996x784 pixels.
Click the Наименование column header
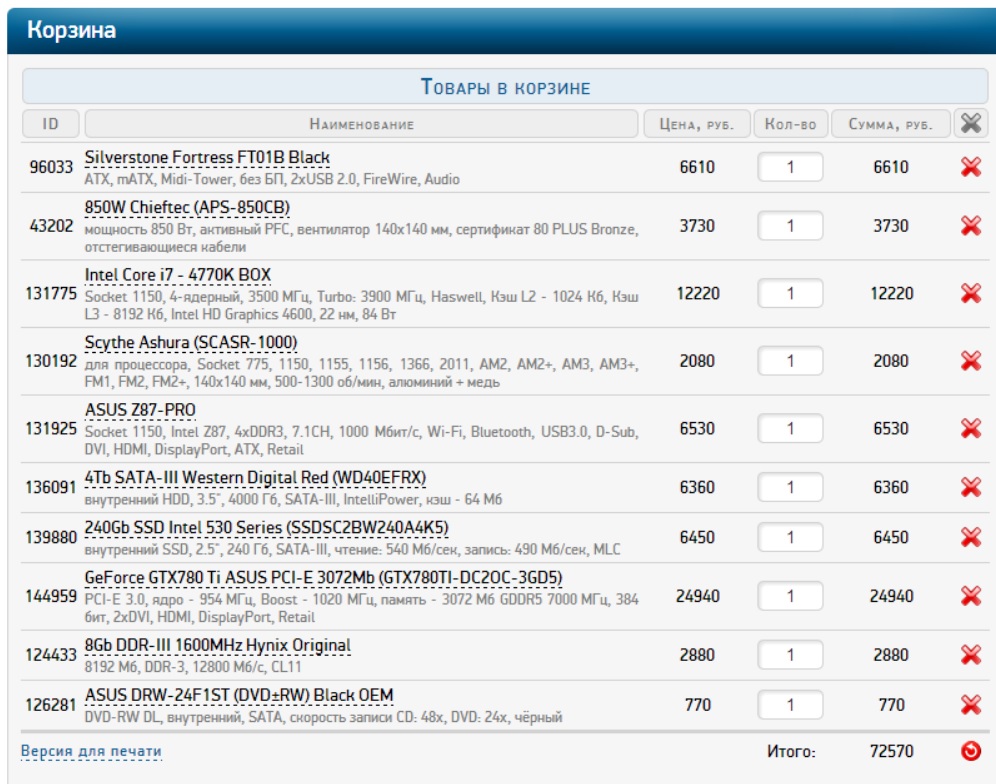point(361,123)
